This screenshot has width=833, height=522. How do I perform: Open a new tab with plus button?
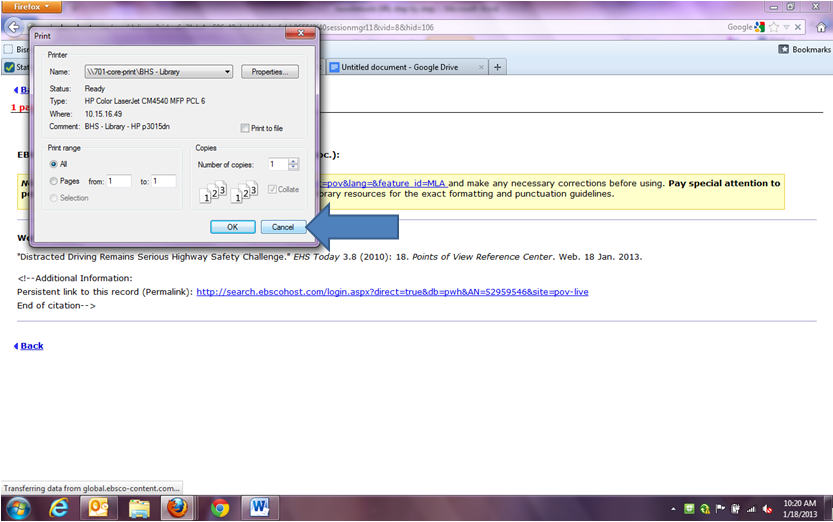click(498, 67)
